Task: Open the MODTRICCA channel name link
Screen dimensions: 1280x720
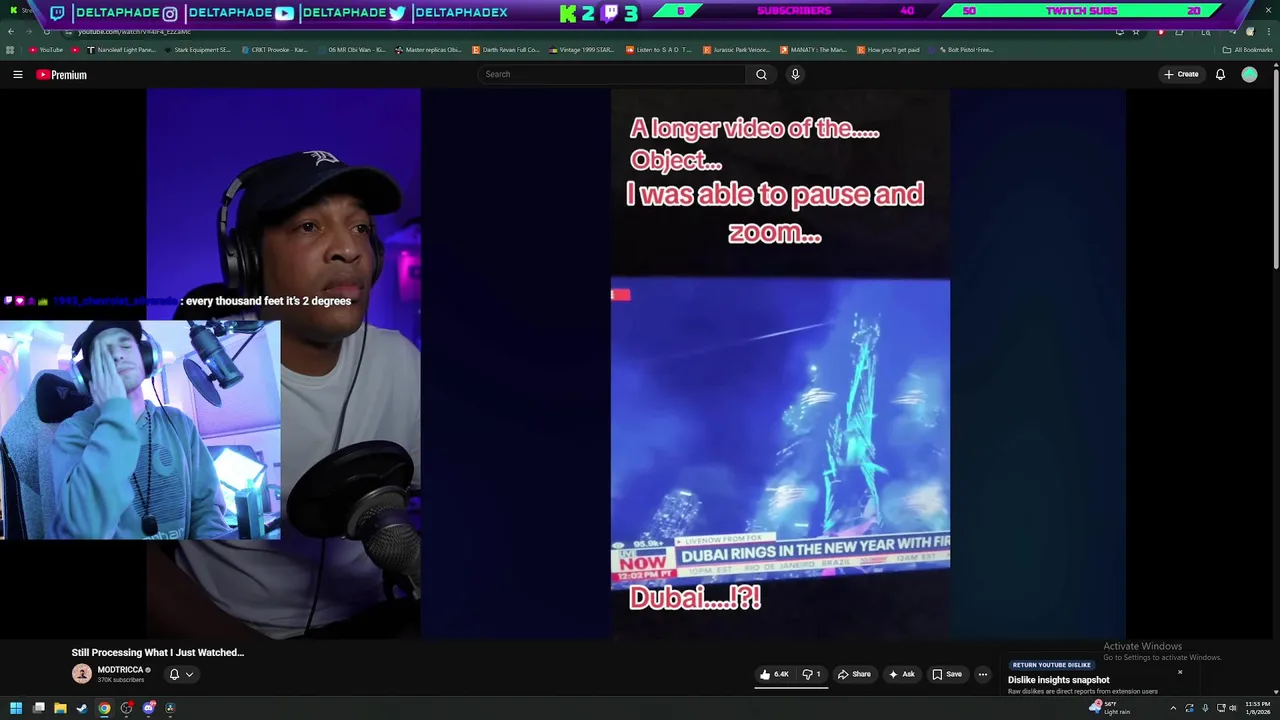Action: click(120, 670)
